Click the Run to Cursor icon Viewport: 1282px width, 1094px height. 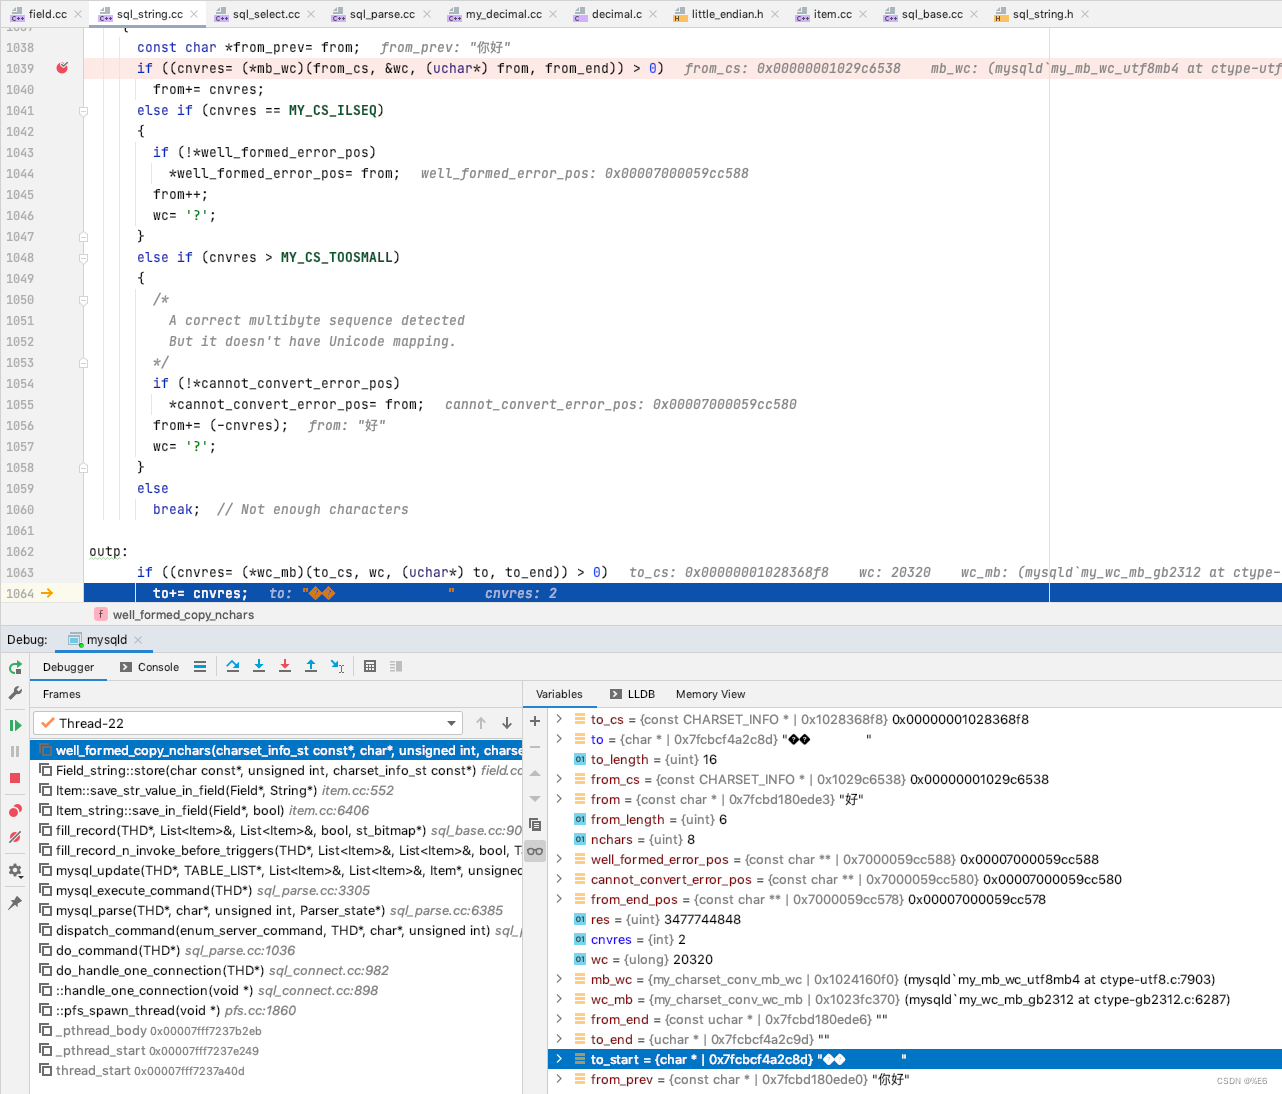tap(338, 666)
